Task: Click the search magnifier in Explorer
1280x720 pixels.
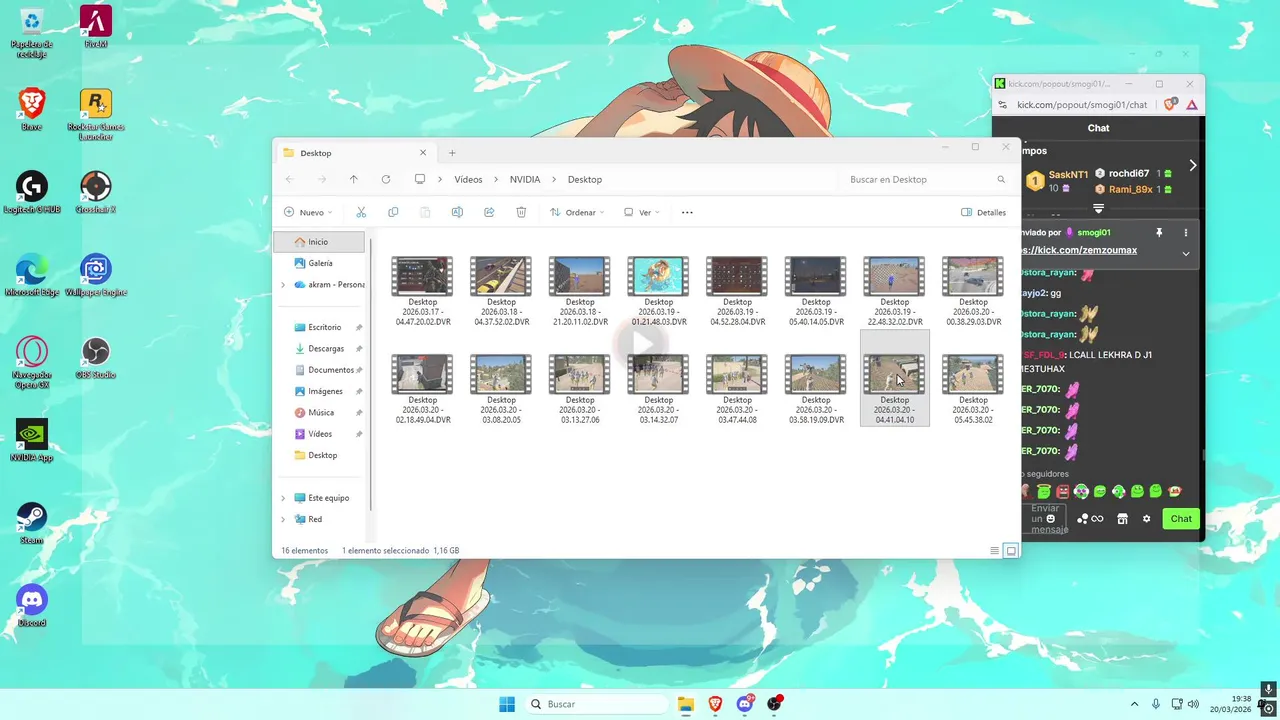Action: [1001, 179]
